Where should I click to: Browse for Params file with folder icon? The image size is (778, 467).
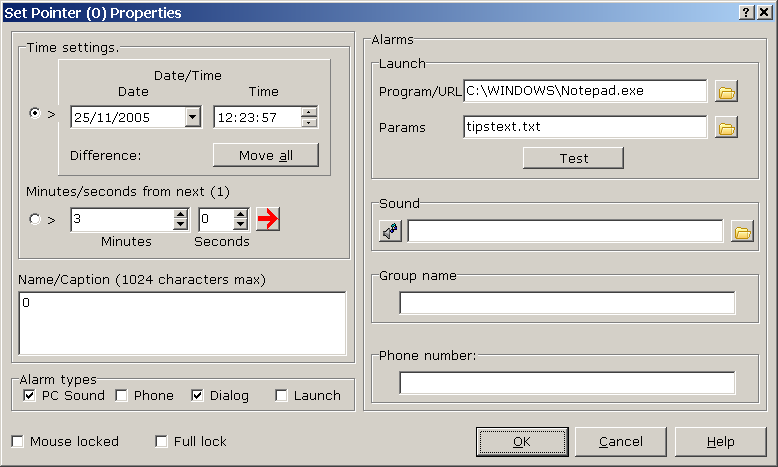tap(726, 128)
